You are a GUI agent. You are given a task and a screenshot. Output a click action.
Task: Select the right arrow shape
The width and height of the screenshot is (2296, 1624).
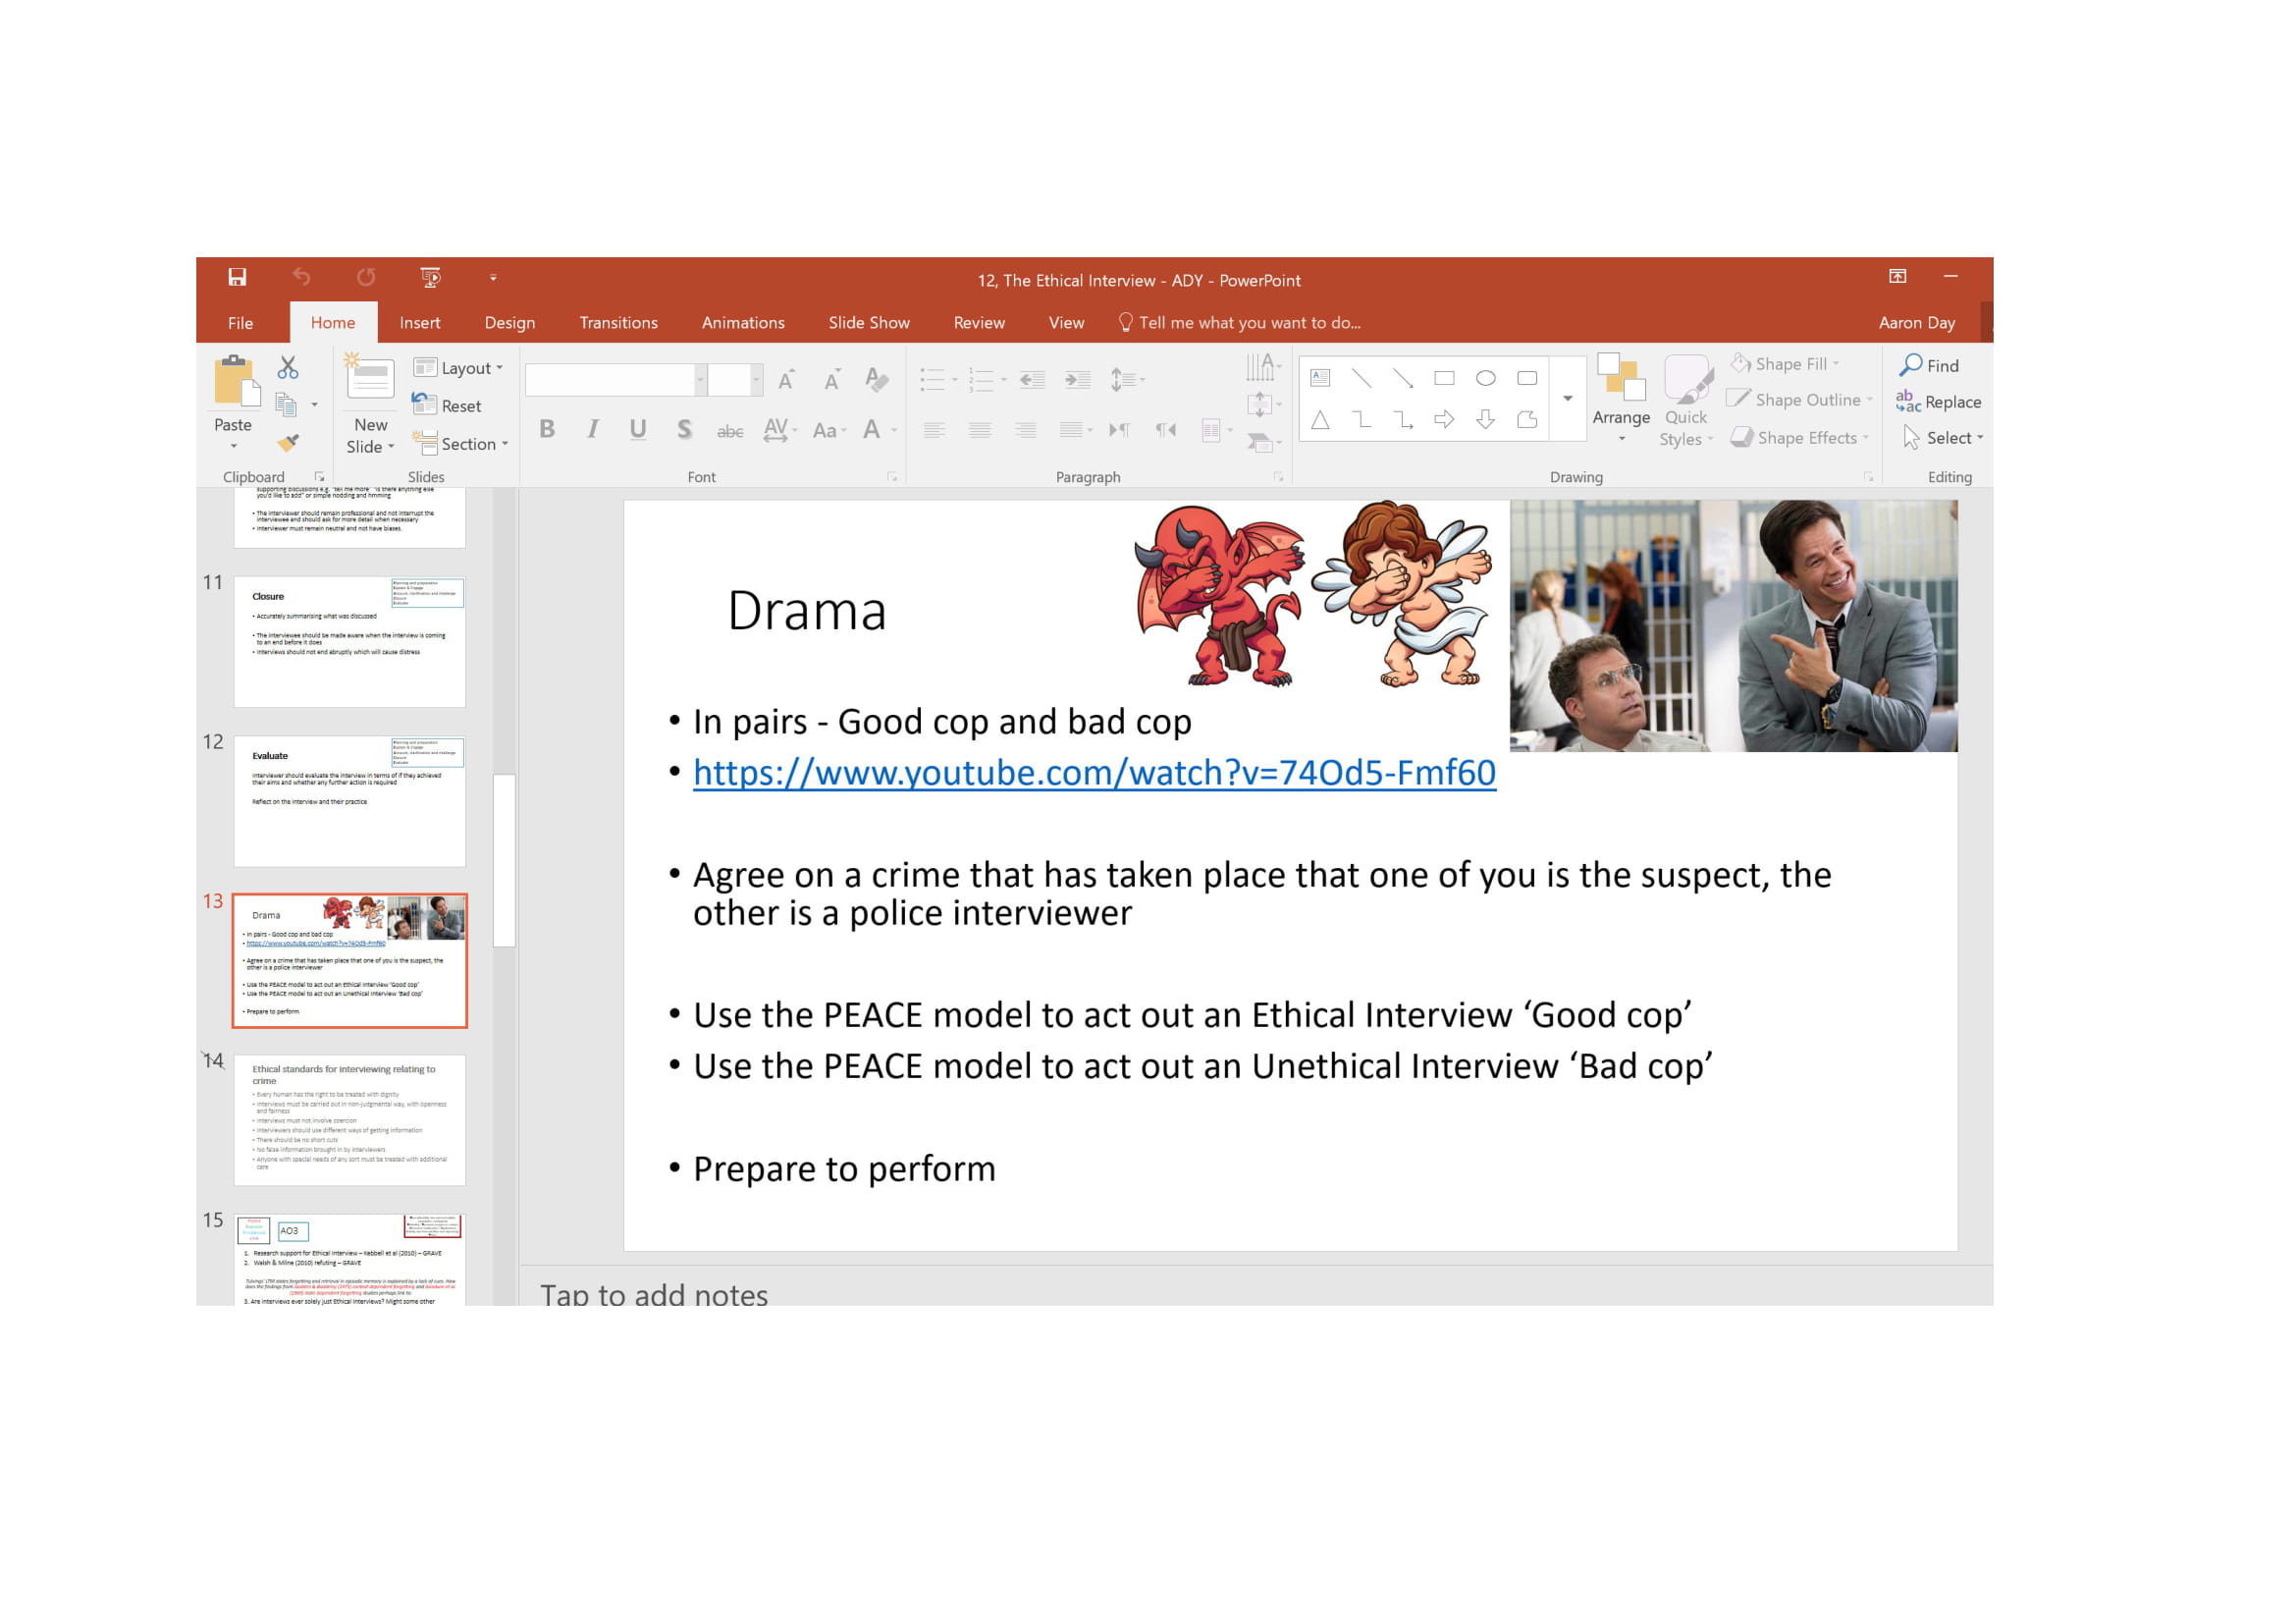[x=1444, y=420]
